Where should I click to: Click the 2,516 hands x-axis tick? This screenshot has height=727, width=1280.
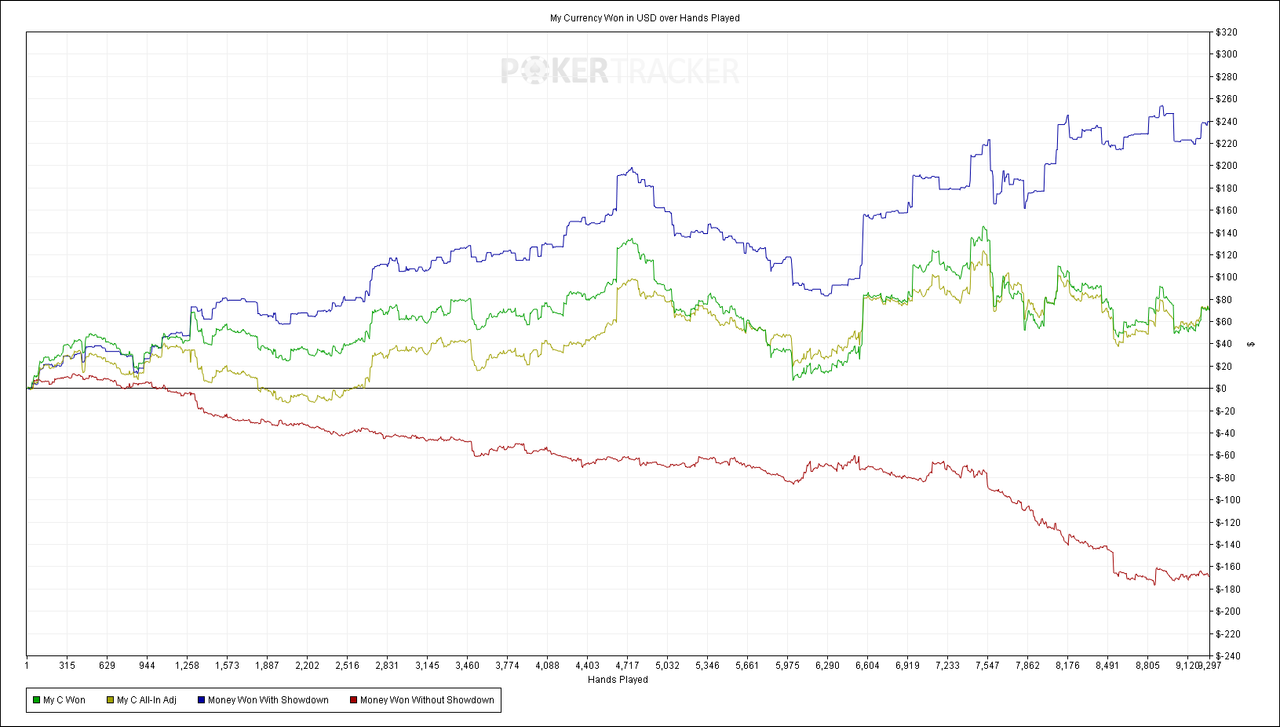(x=347, y=665)
